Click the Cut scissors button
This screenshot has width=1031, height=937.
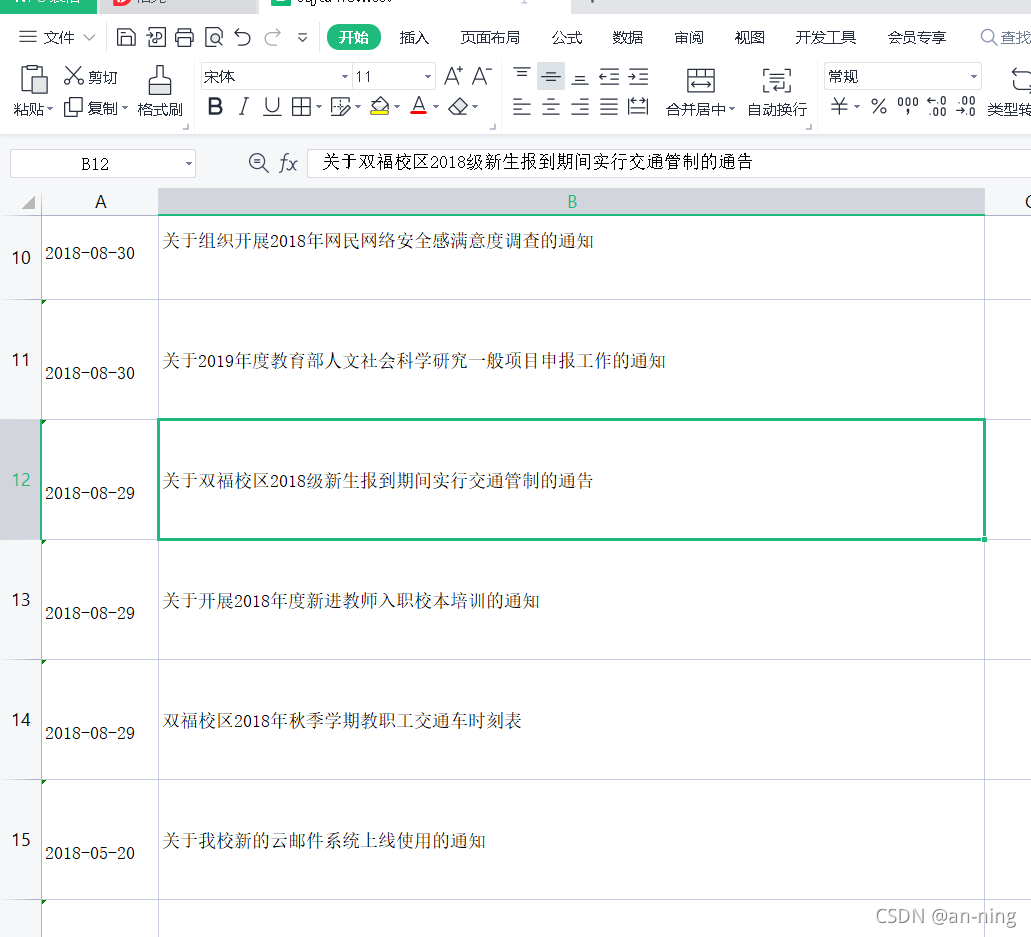click(x=90, y=77)
